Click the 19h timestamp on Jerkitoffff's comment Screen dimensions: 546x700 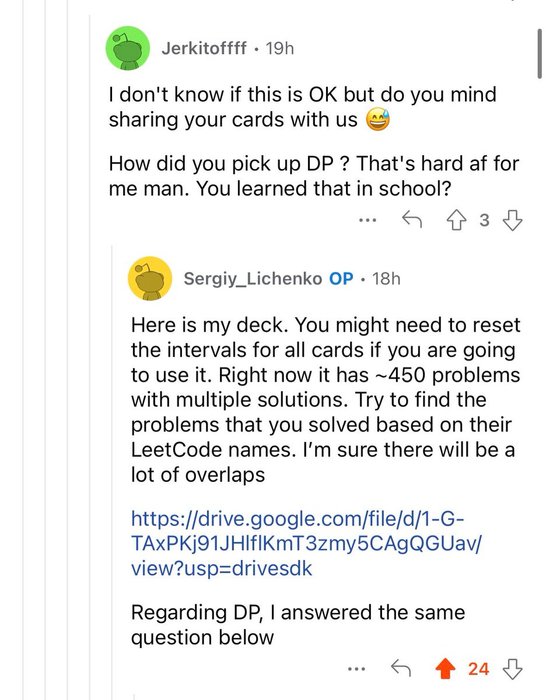click(x=280, y=48)
